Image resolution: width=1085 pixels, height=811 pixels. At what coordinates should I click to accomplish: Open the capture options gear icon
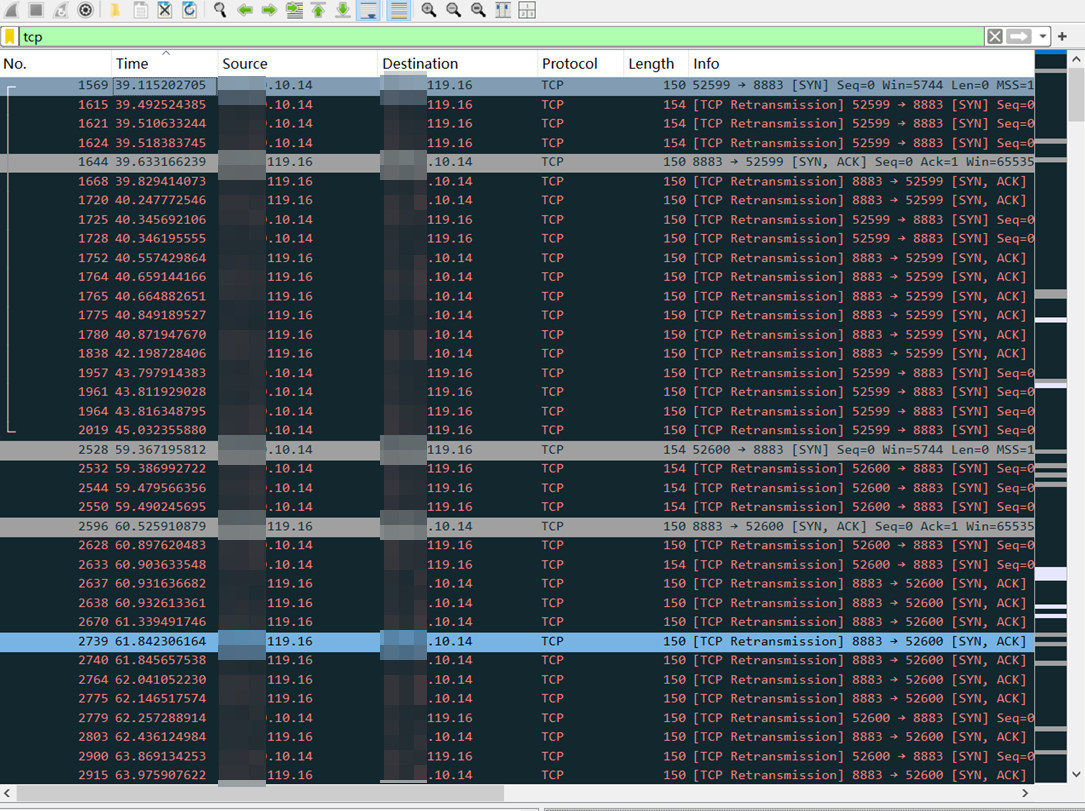pyautogui.click(x=86, y=10)
